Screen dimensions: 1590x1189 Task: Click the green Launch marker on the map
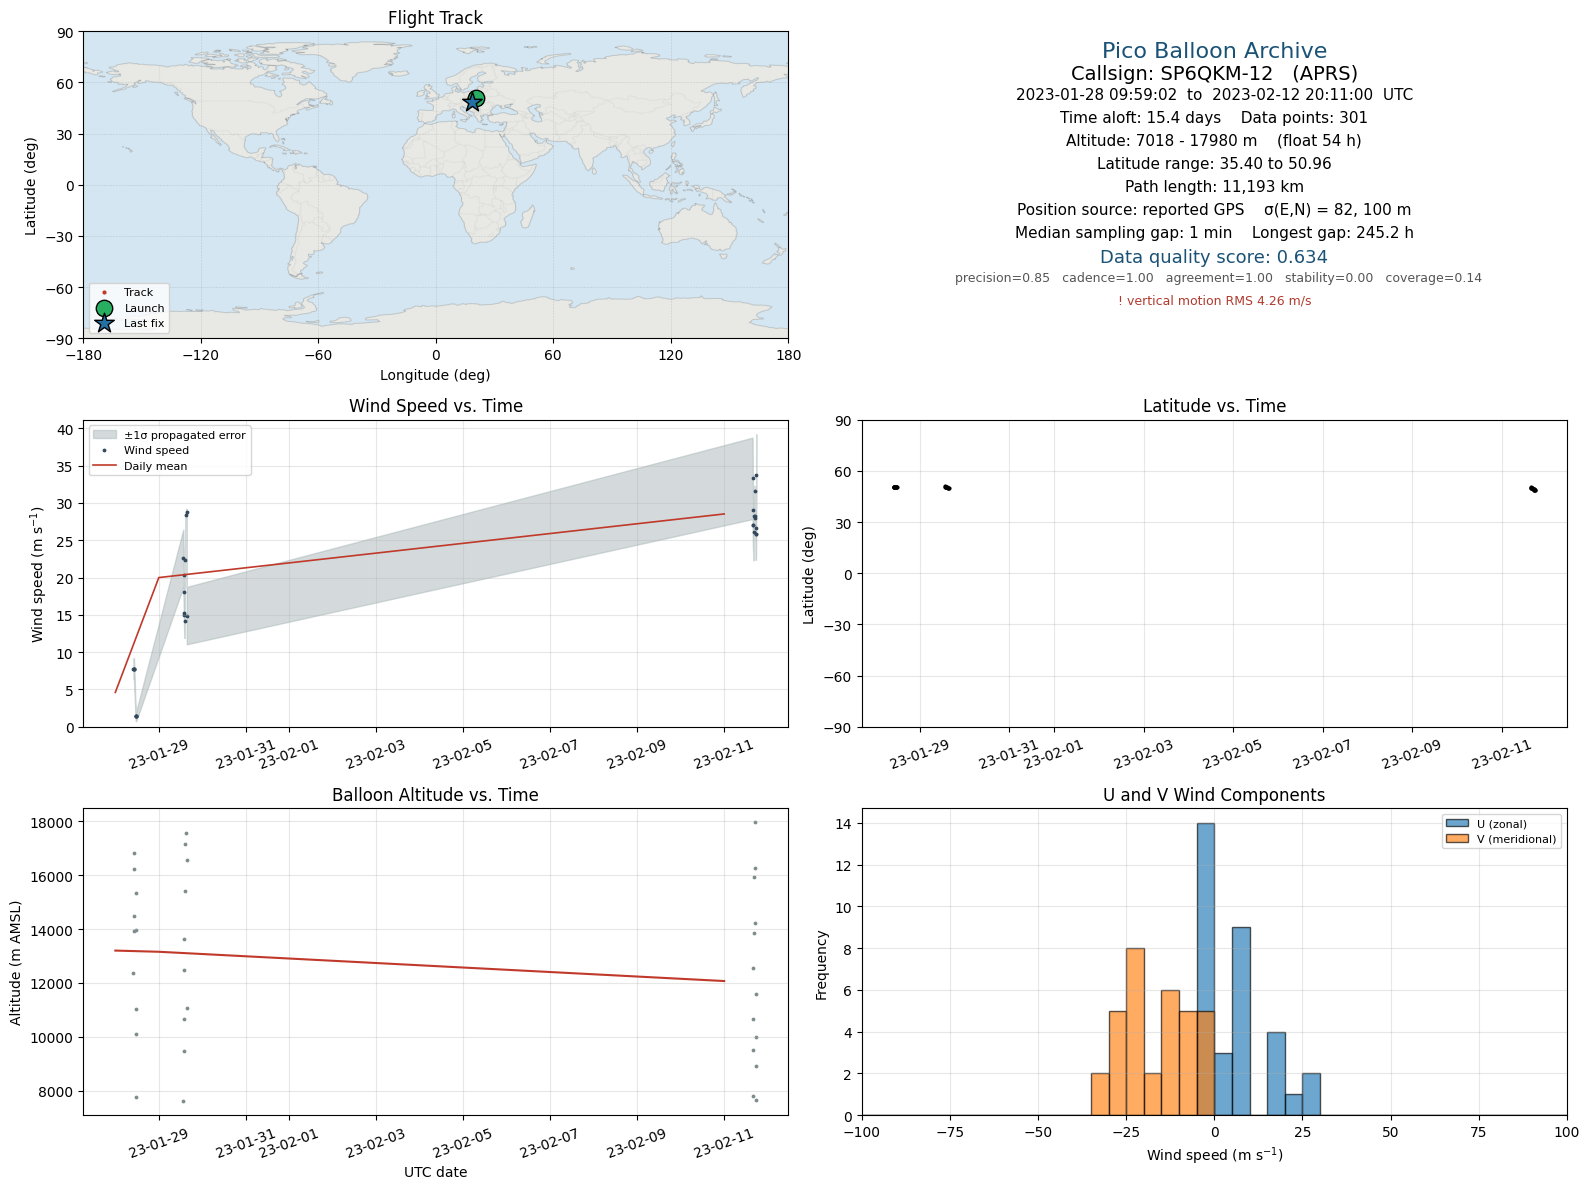[x=476, y=98]
